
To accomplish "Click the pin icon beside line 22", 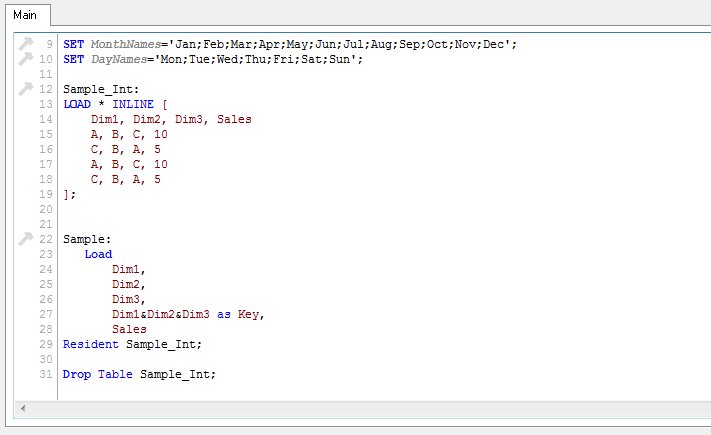I will tap(26, 239).
